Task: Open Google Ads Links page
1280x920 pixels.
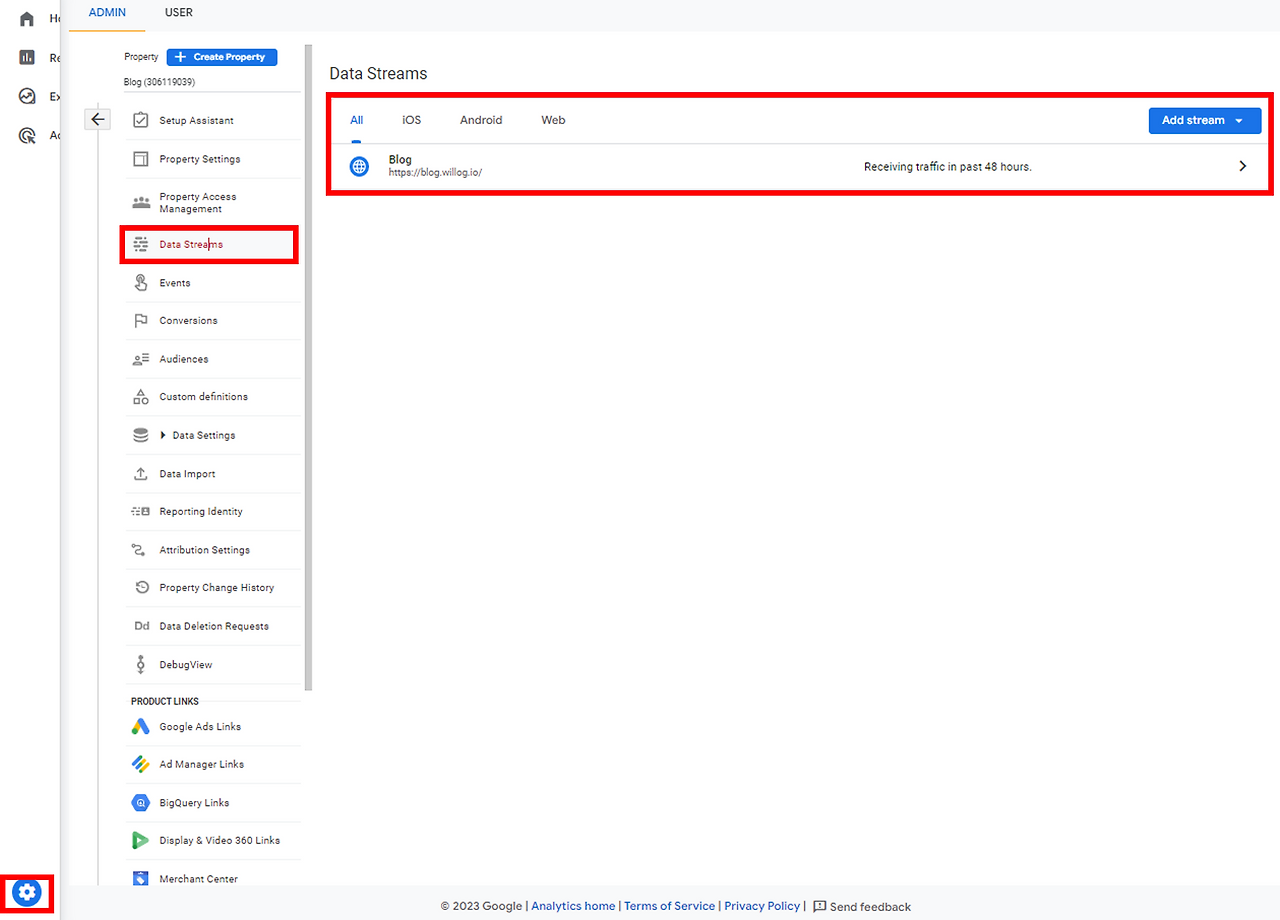Action: point(213,727)
